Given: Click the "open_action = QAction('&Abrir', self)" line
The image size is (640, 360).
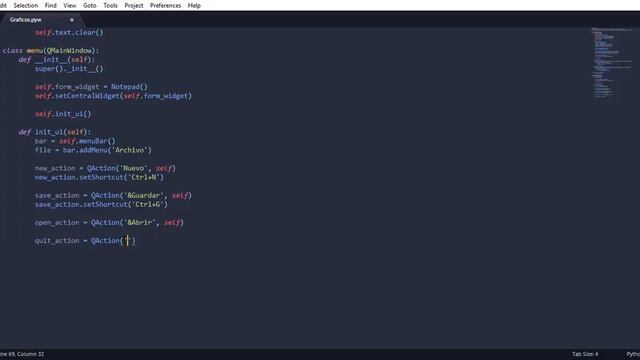Looking at the screenshot, I should 109,222.
